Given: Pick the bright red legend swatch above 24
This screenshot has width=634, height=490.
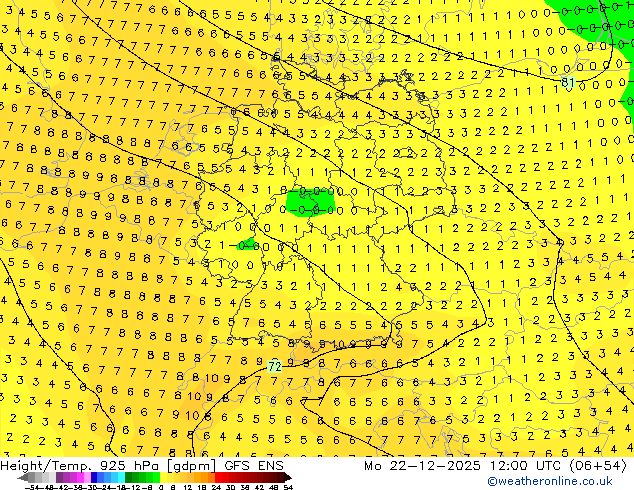Looking at the screenshot, I should (218, 477).
